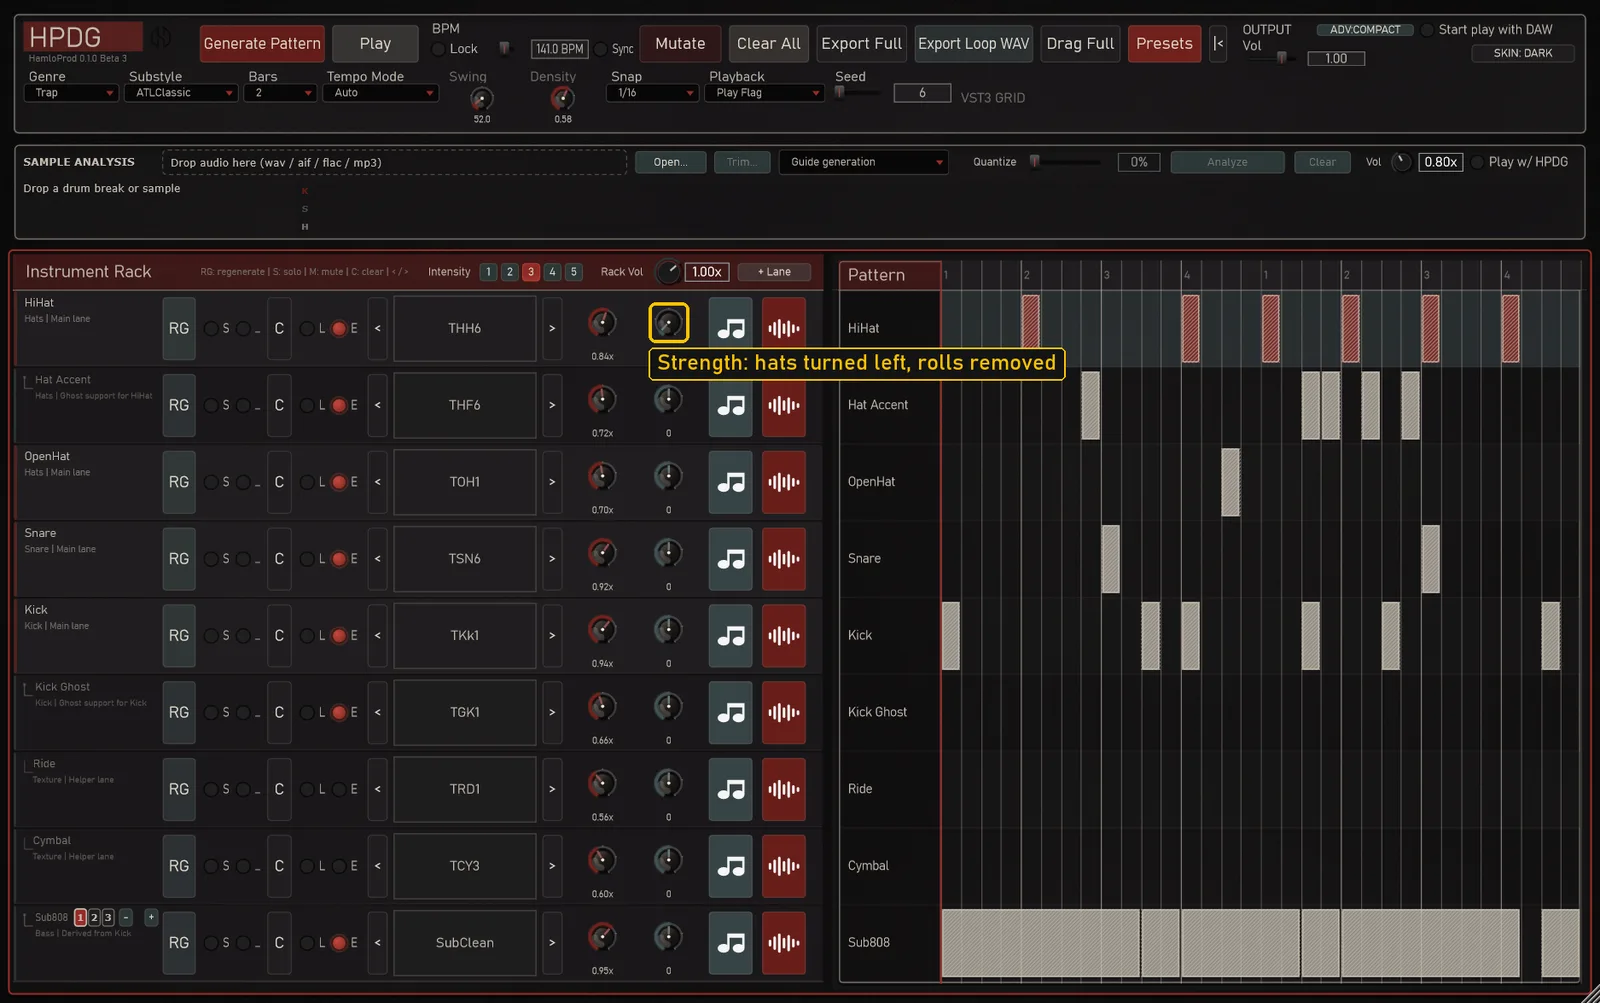The image size is (1600, 1003).
Task: Click the rewind-to-start button beside Presets
Action: coord(1218,44)
